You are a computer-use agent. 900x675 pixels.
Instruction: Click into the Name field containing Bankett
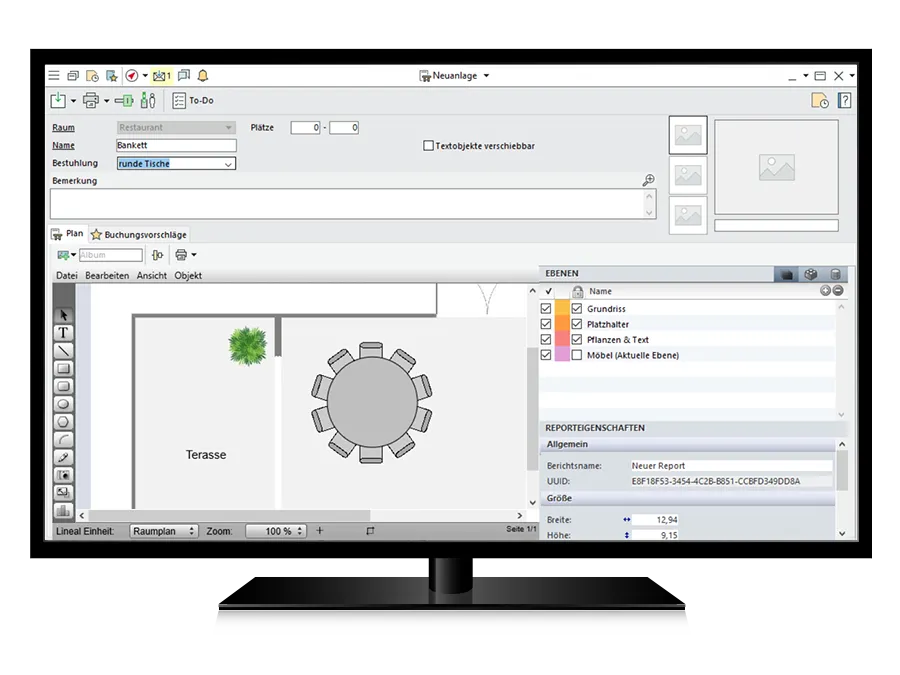pyautogui.click(x=175, y=146)
